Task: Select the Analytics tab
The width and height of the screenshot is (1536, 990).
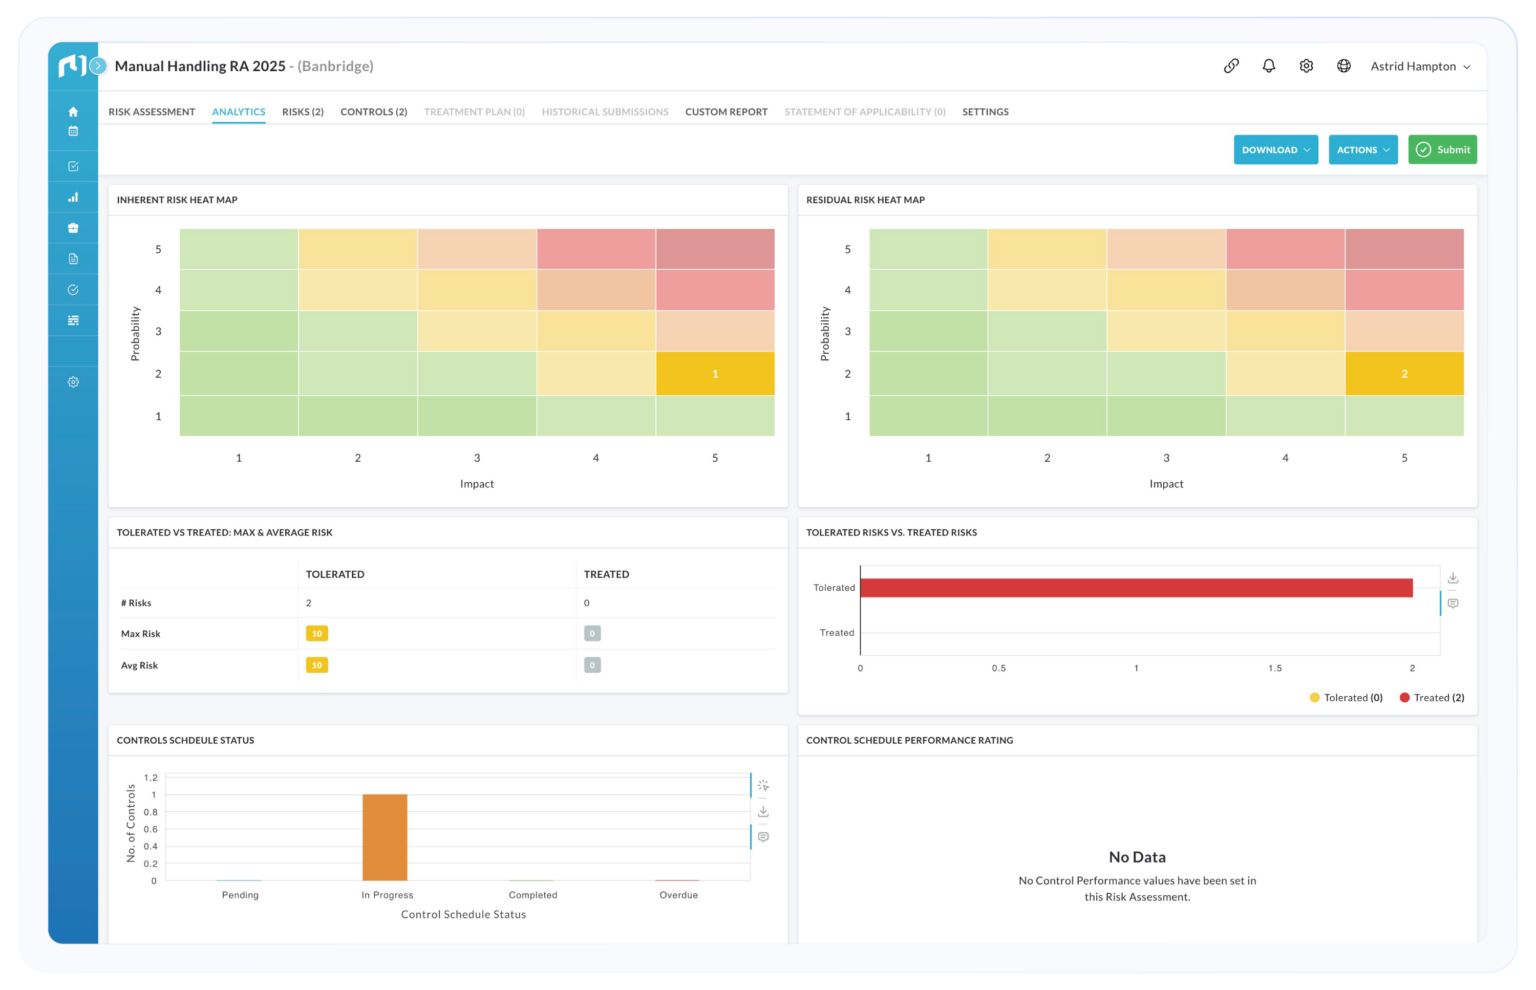Action: [239, 112]
